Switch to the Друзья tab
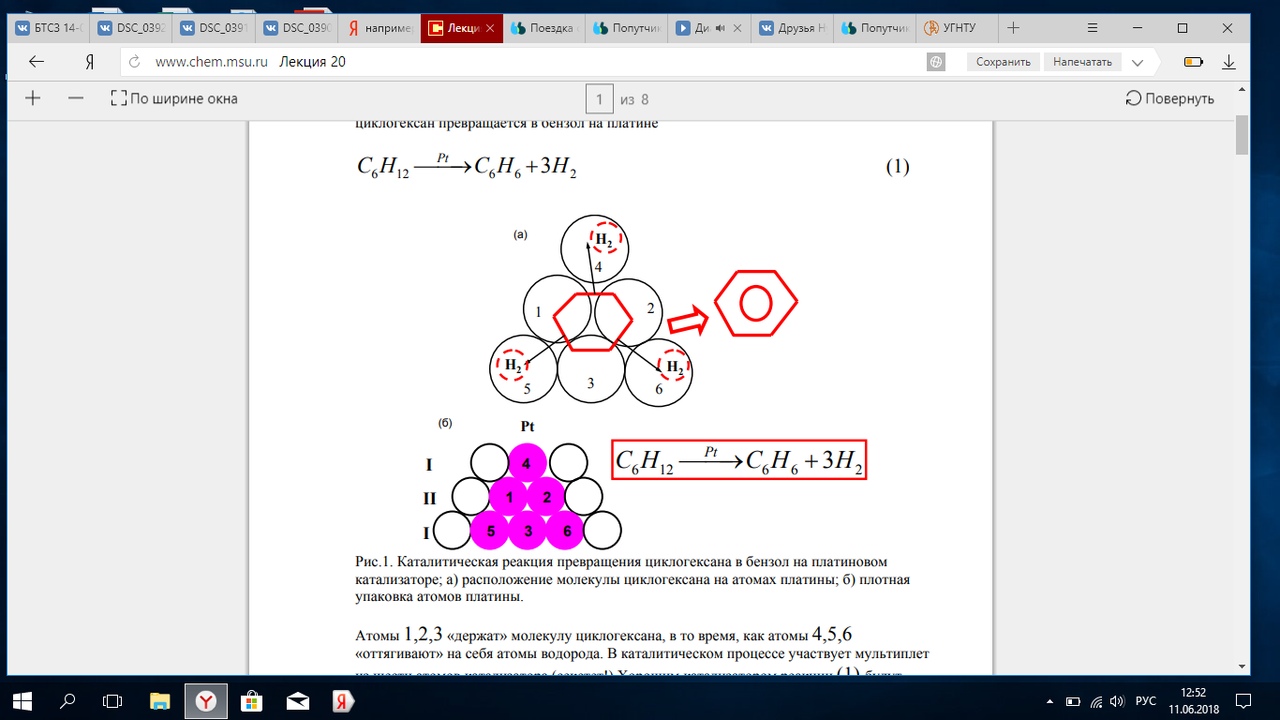Viewport: 1280px width, 720px height. pos(792,28)
